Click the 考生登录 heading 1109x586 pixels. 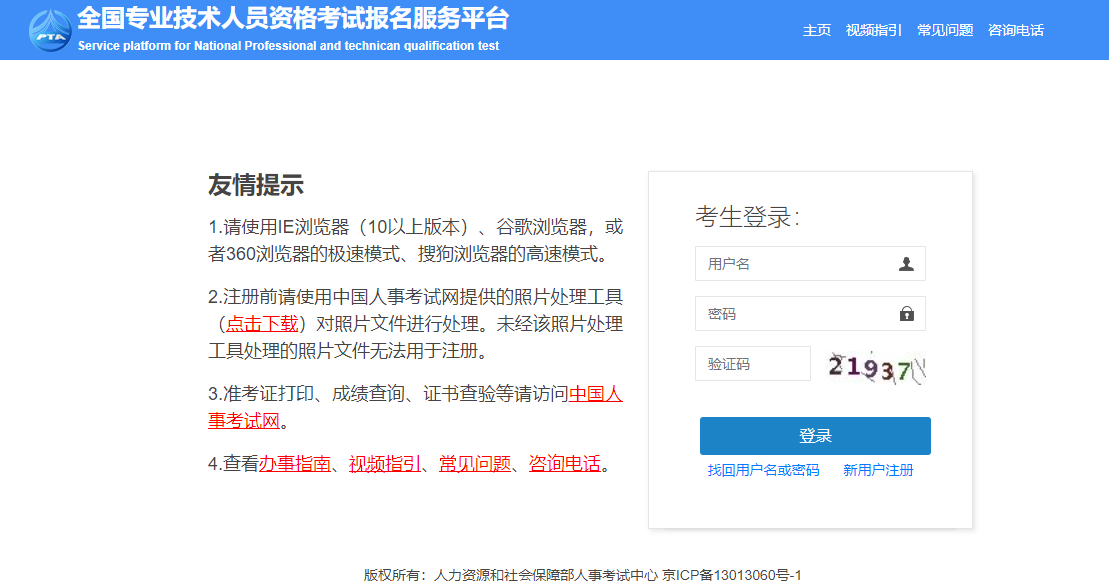click(x=747, y=217)
